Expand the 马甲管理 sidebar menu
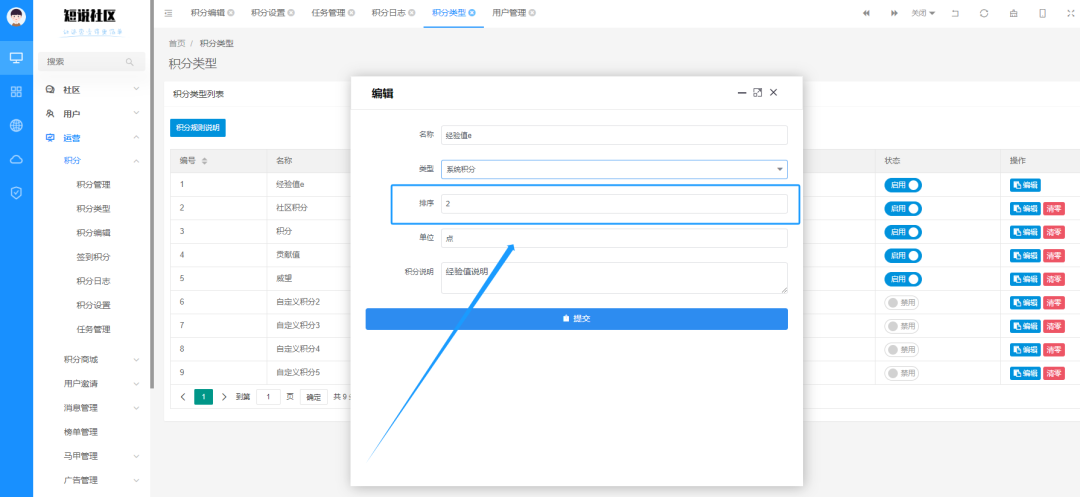The width and height of the screenshot is (1080, 497). click(x=101, y=456)
